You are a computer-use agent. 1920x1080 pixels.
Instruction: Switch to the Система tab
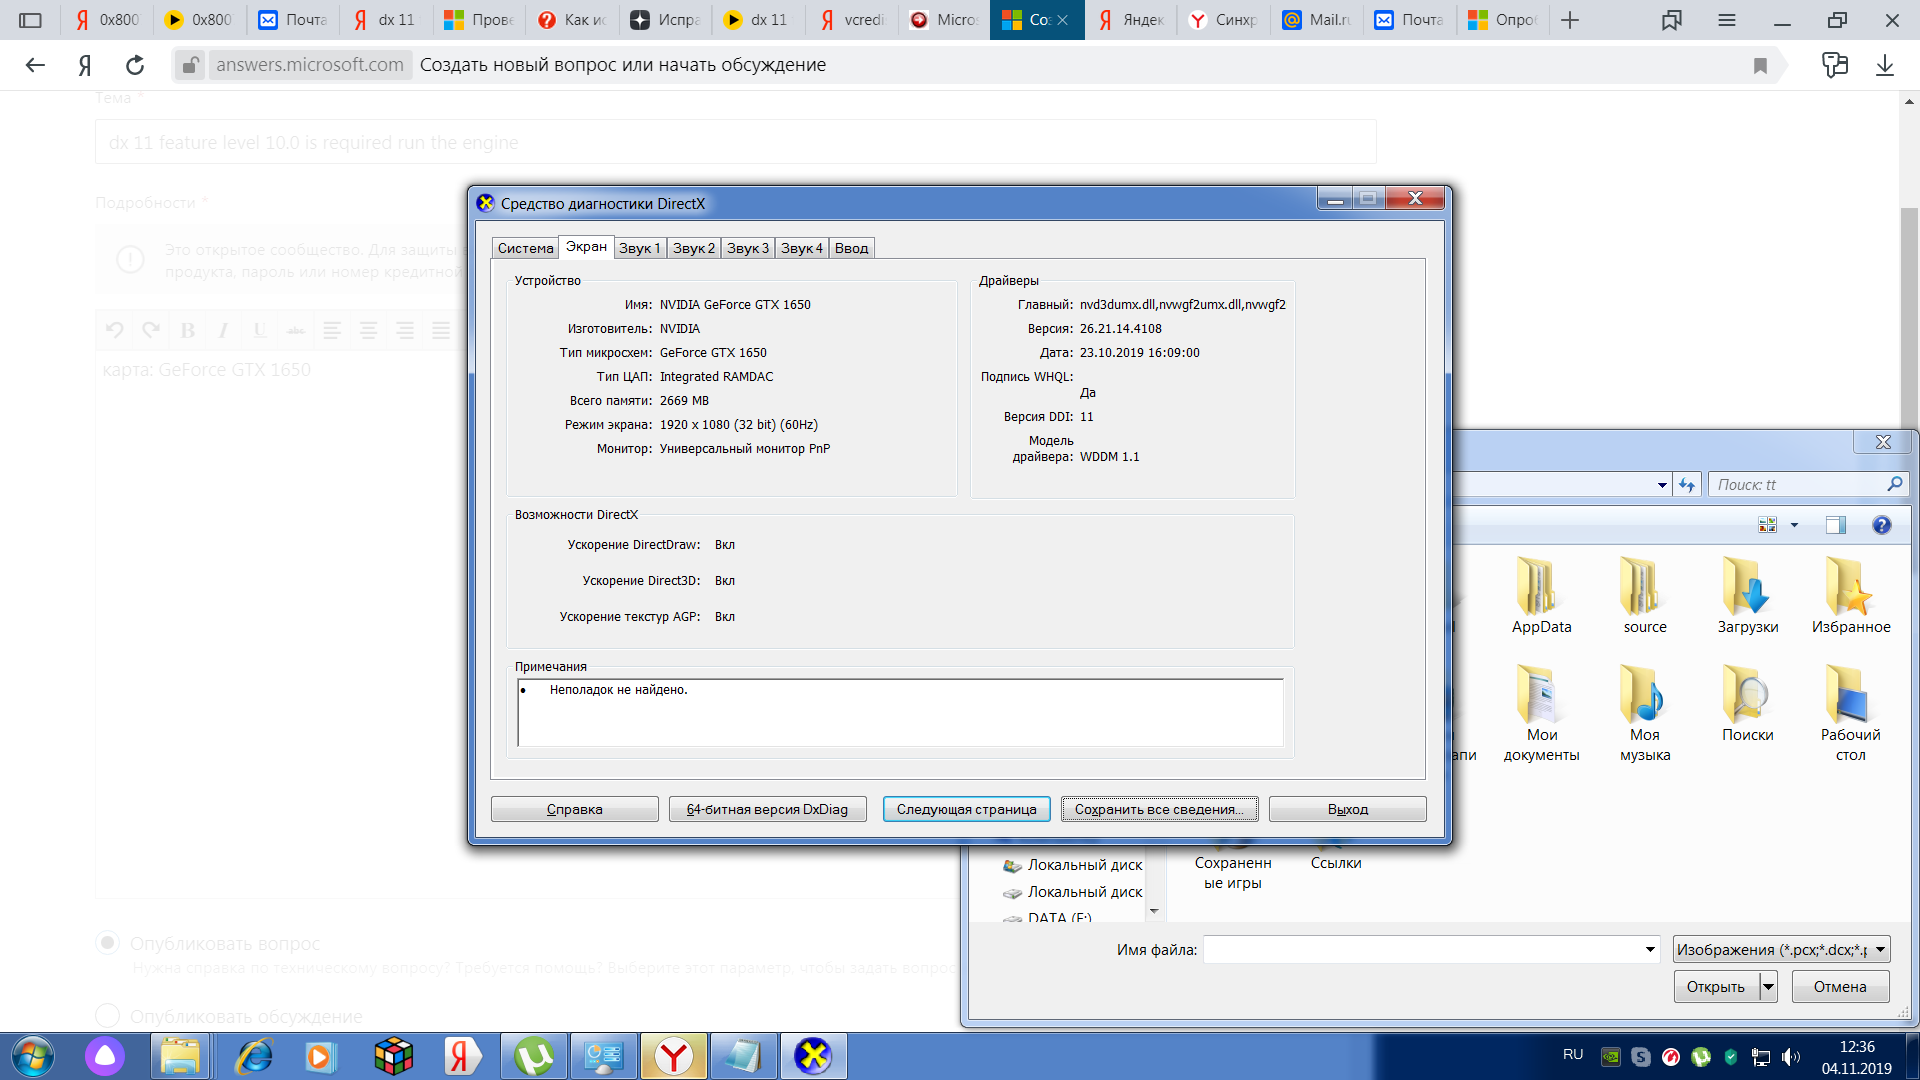525,248
